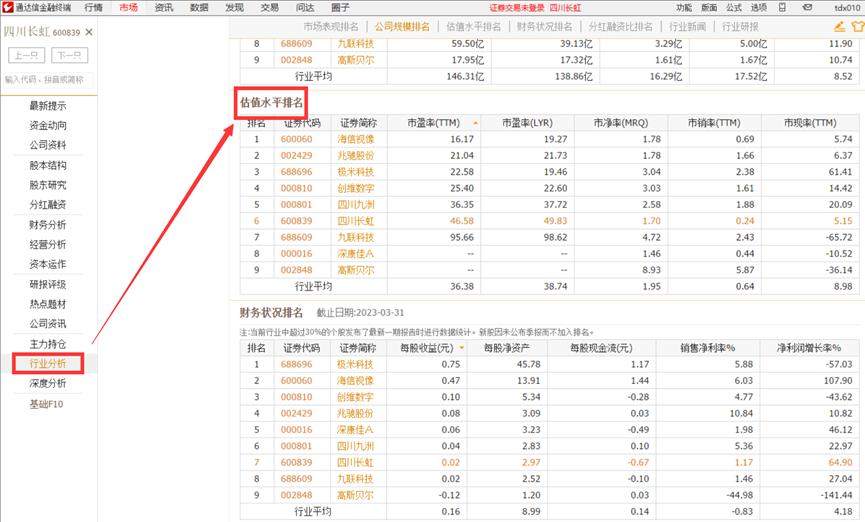Open 四川九洲 in the 财务状况排名 table
This screenshot has height=522, width=865.
[355, 446]
